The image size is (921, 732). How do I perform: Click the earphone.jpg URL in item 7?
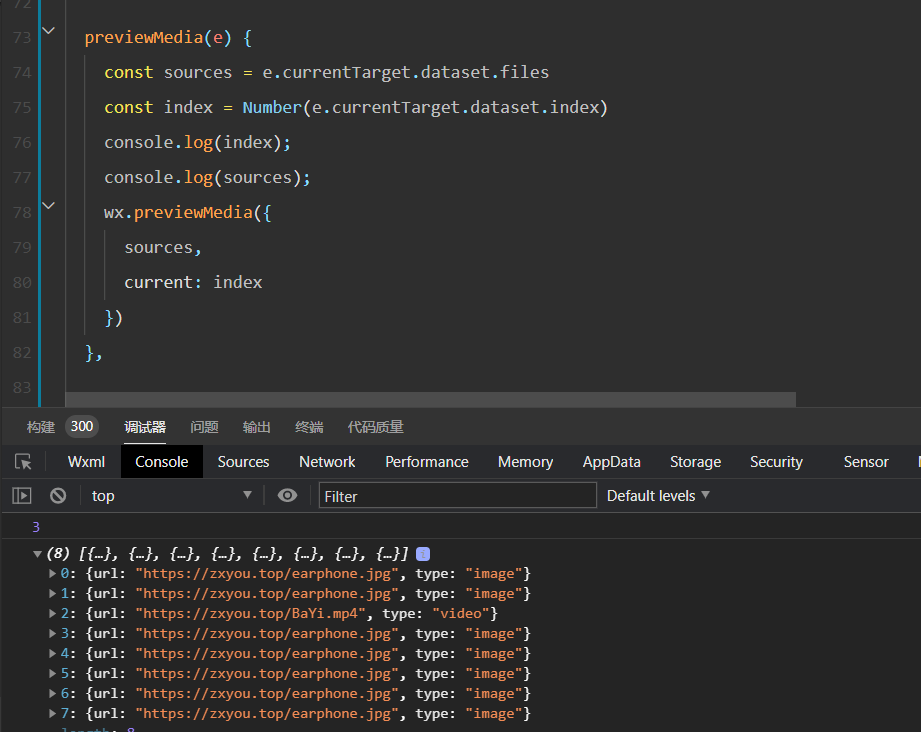[x=267, y=713]
